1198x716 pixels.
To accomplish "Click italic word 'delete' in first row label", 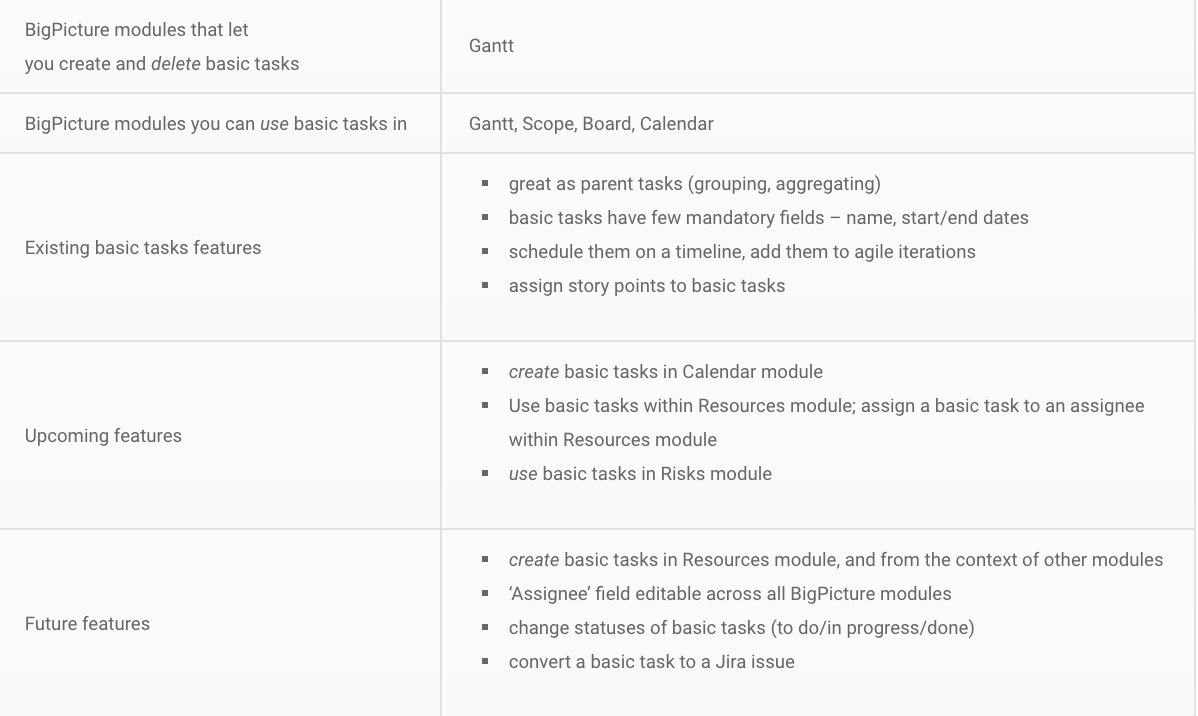I will (176, 63).
